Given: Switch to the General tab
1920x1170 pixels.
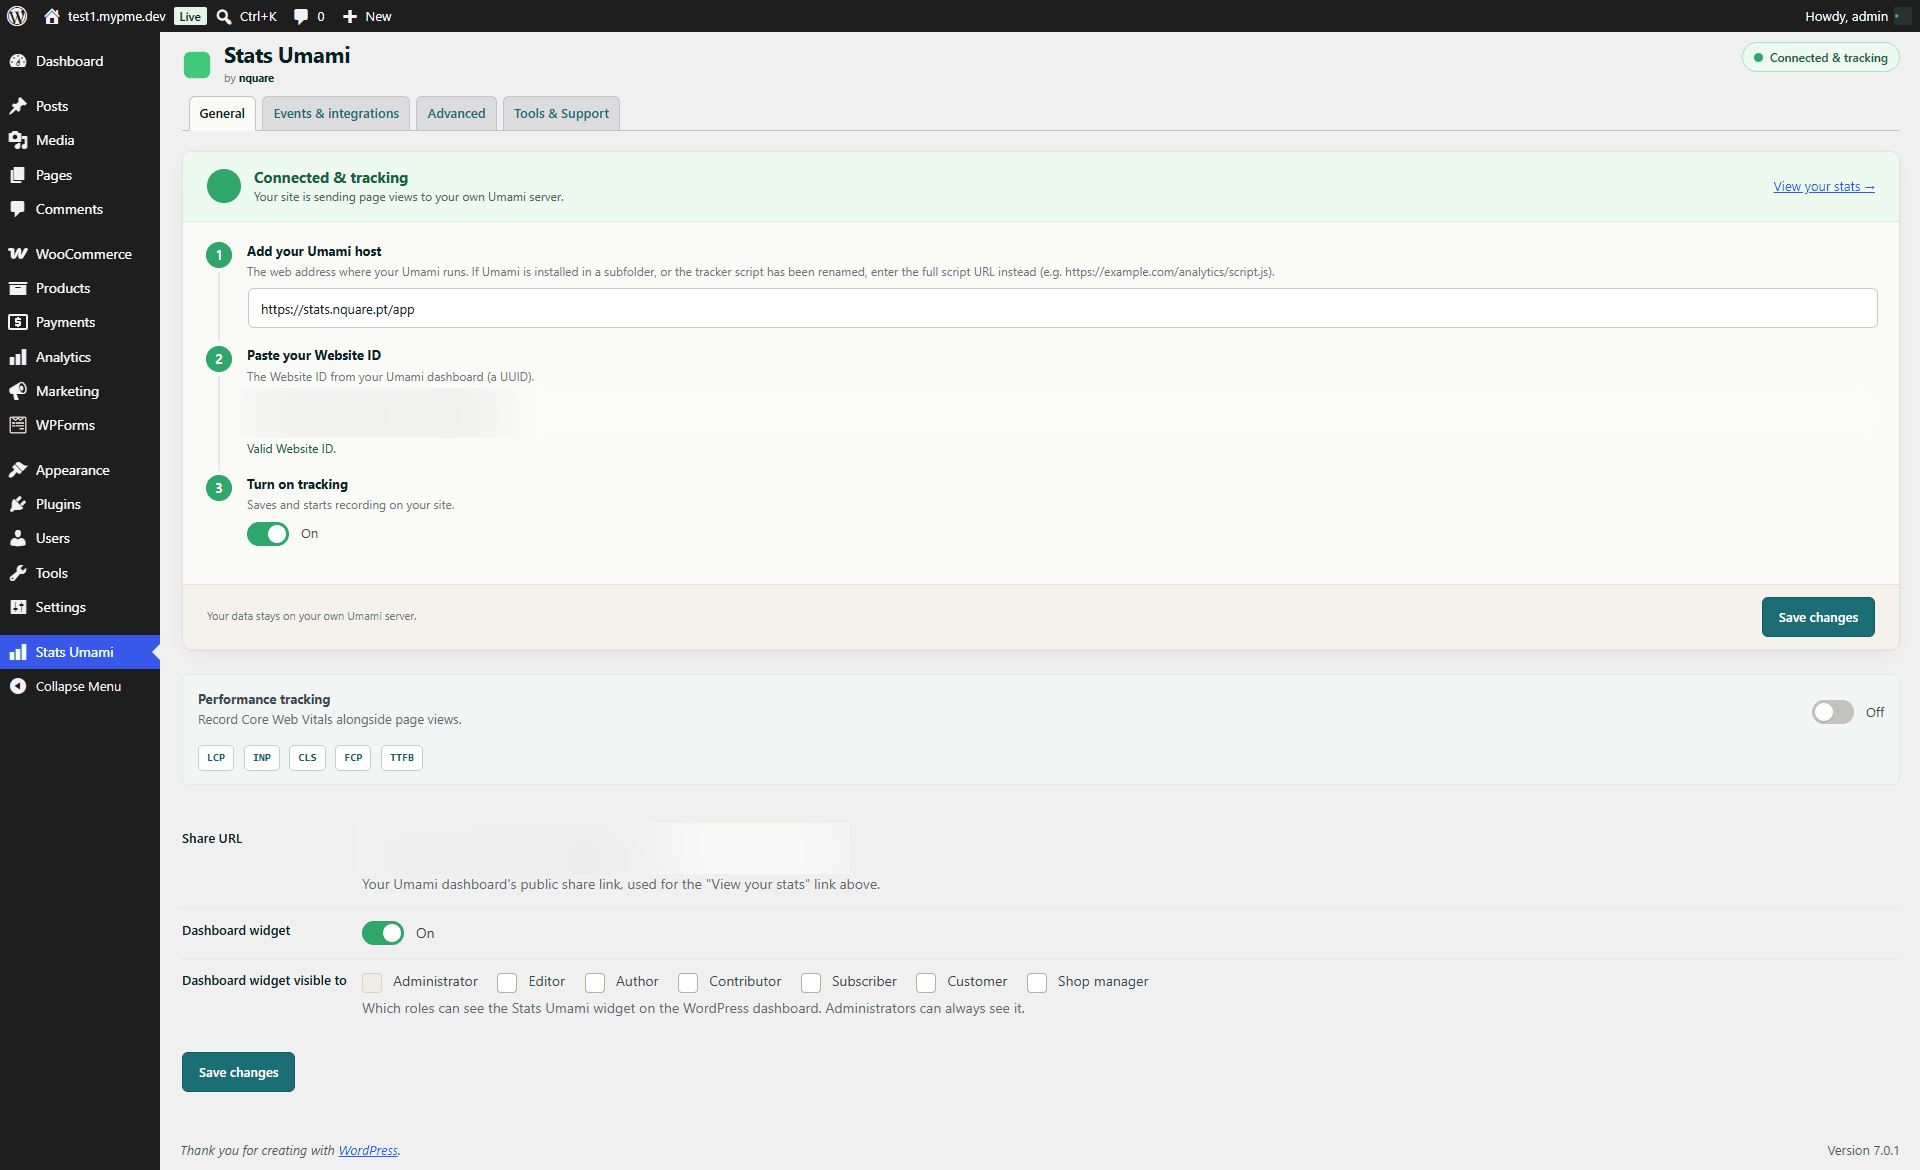Looking at the screenshot, I should 222,113.
